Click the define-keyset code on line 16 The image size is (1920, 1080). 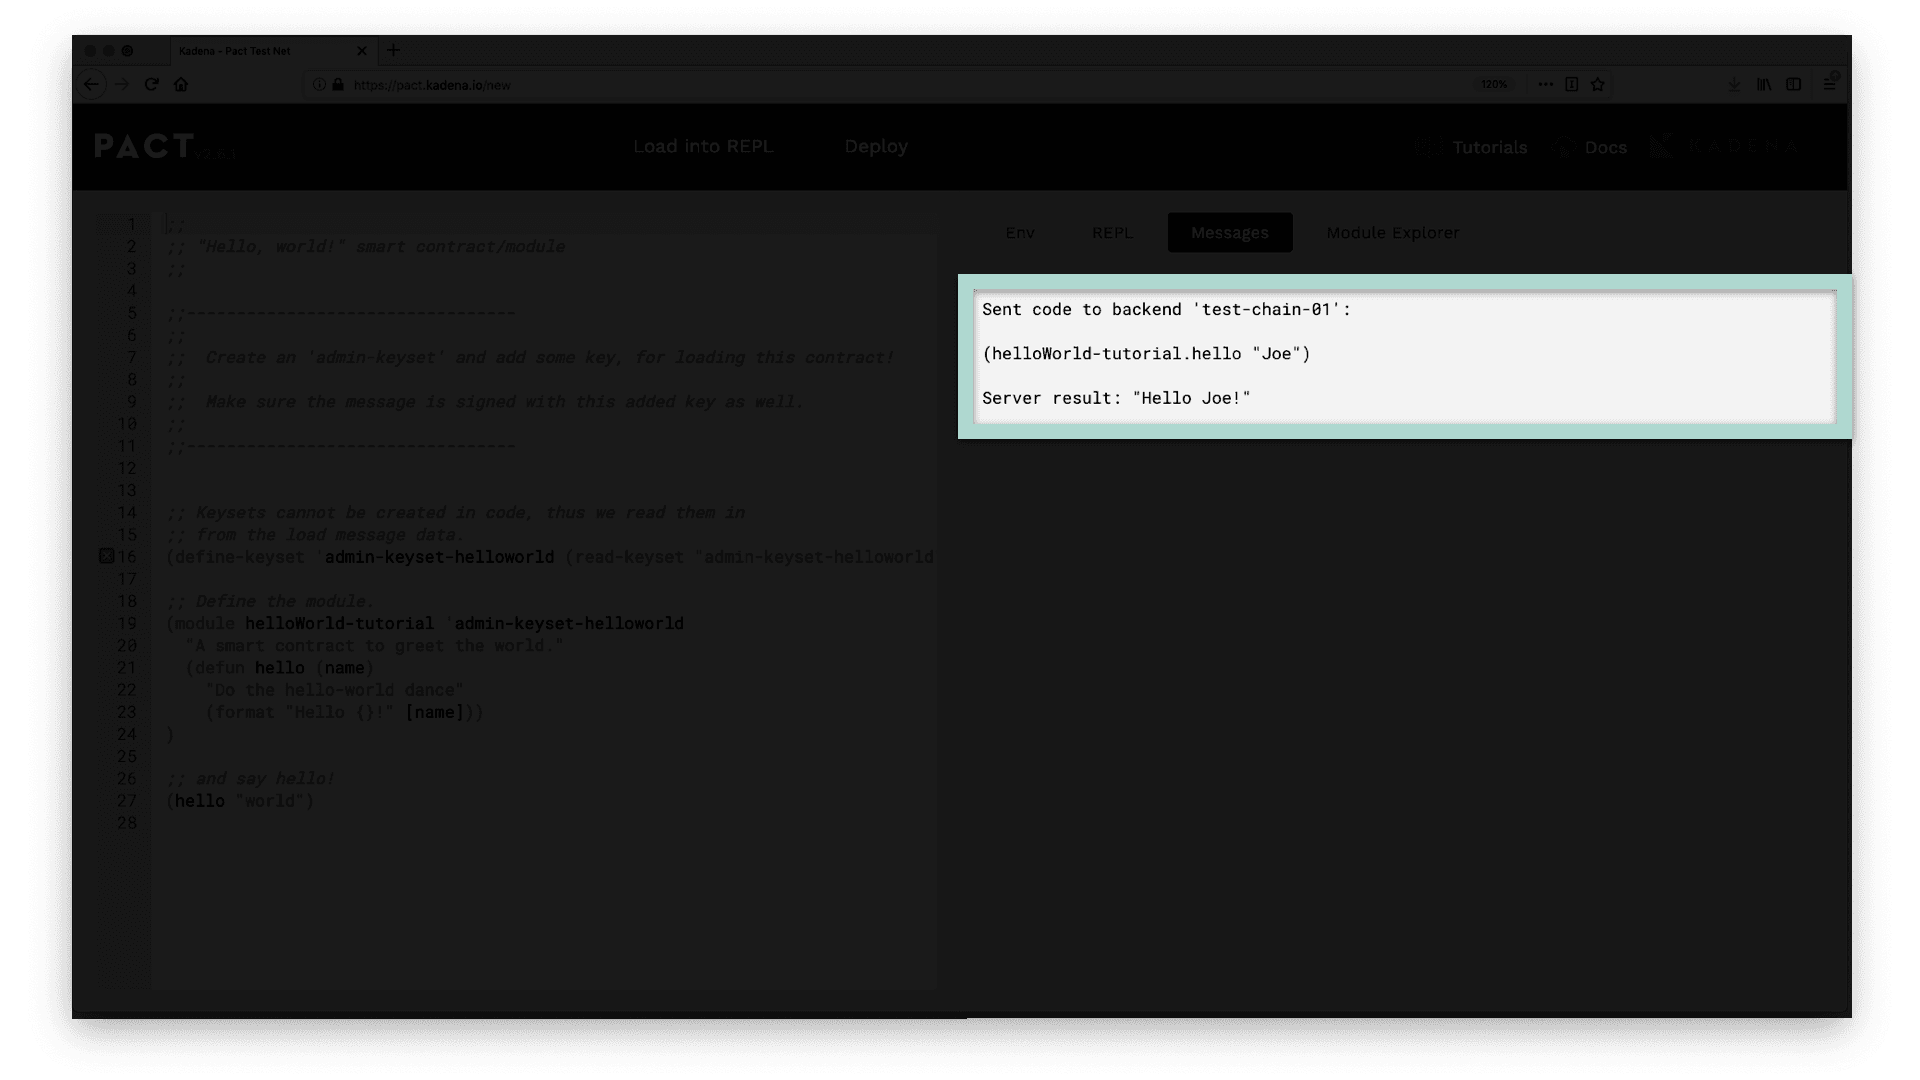550,557
